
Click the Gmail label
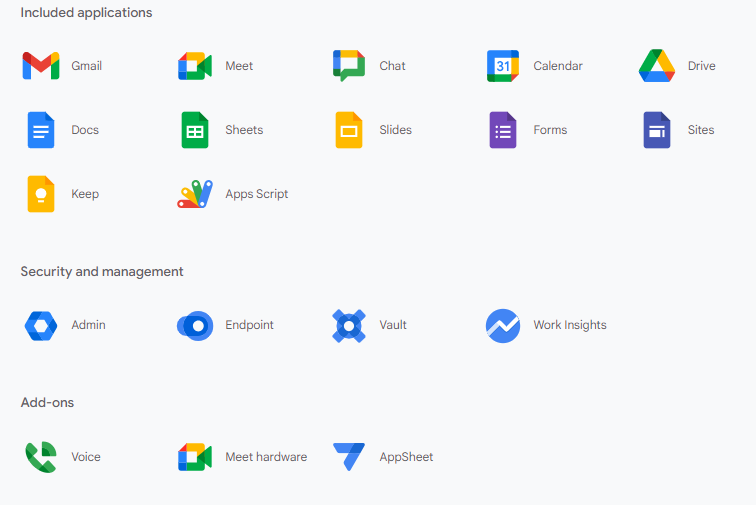[87, 66]
